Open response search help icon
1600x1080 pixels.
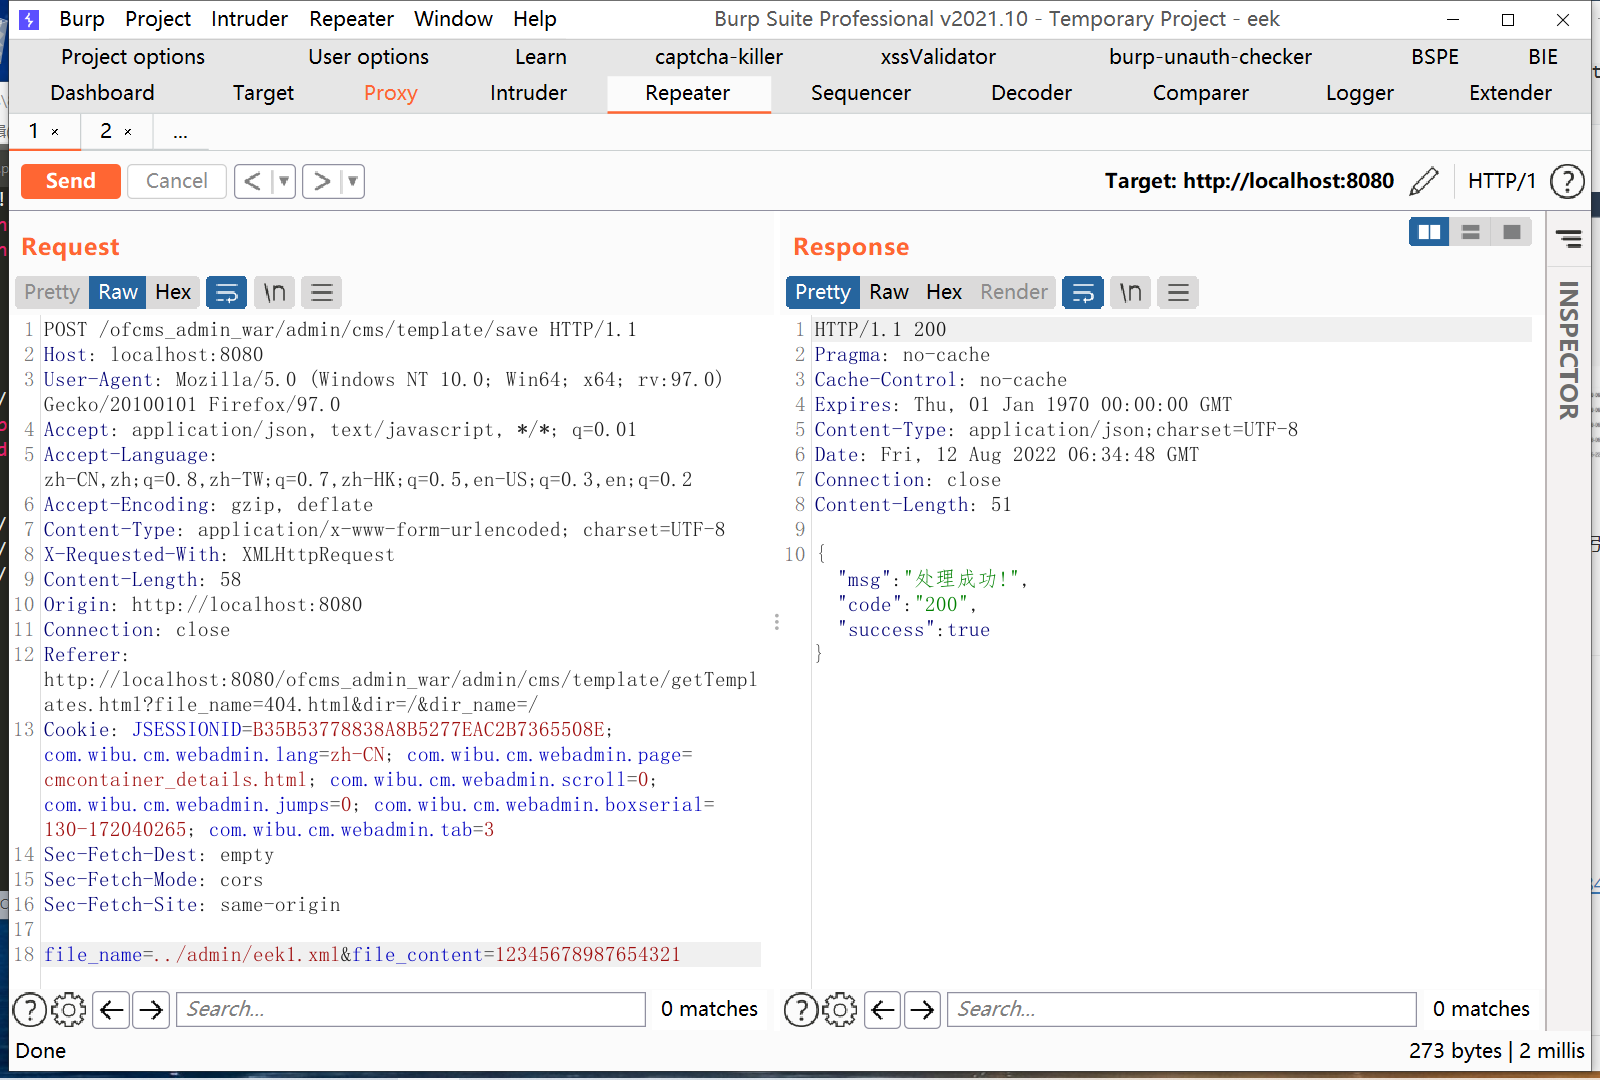(x=801, y=1010)
